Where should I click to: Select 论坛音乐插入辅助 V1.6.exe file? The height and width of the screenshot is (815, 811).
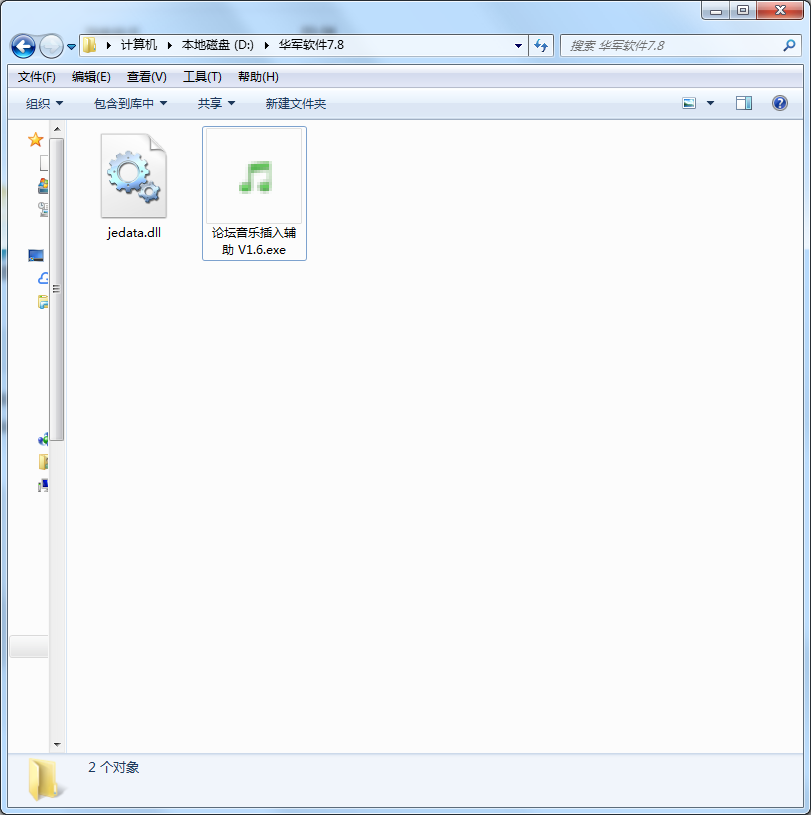pyautogui.click(x=254, y=193)
